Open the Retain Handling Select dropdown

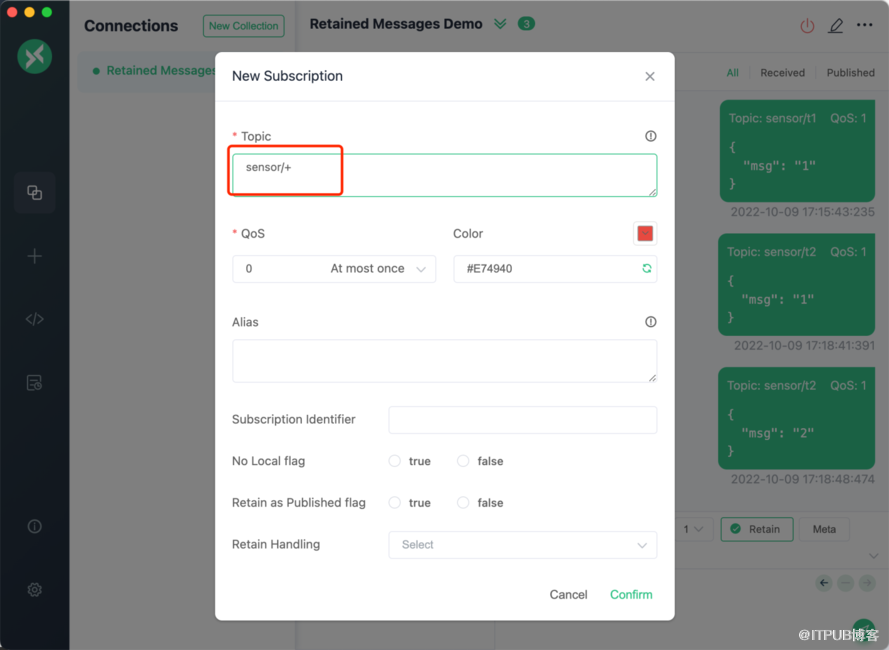click(x=522, y=545)
